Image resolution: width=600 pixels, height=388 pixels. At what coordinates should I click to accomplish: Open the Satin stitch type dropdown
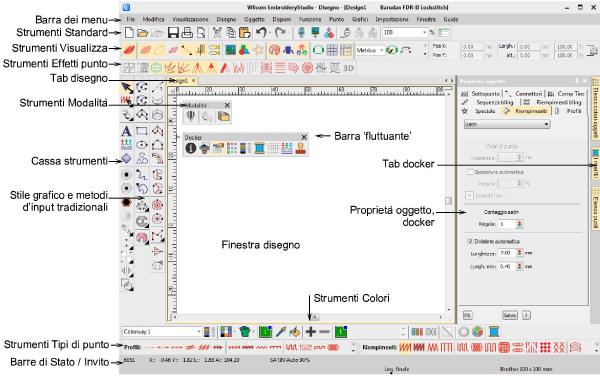[x=546, y=124]
